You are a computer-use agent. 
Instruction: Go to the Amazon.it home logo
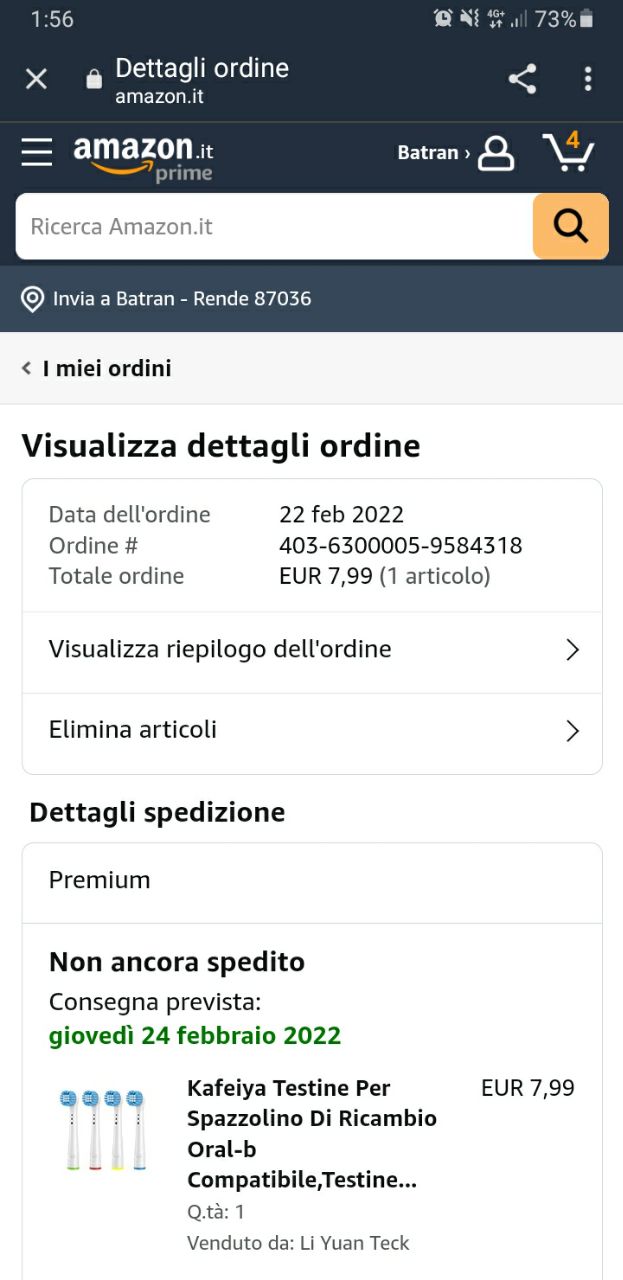(x=143, y=158)
